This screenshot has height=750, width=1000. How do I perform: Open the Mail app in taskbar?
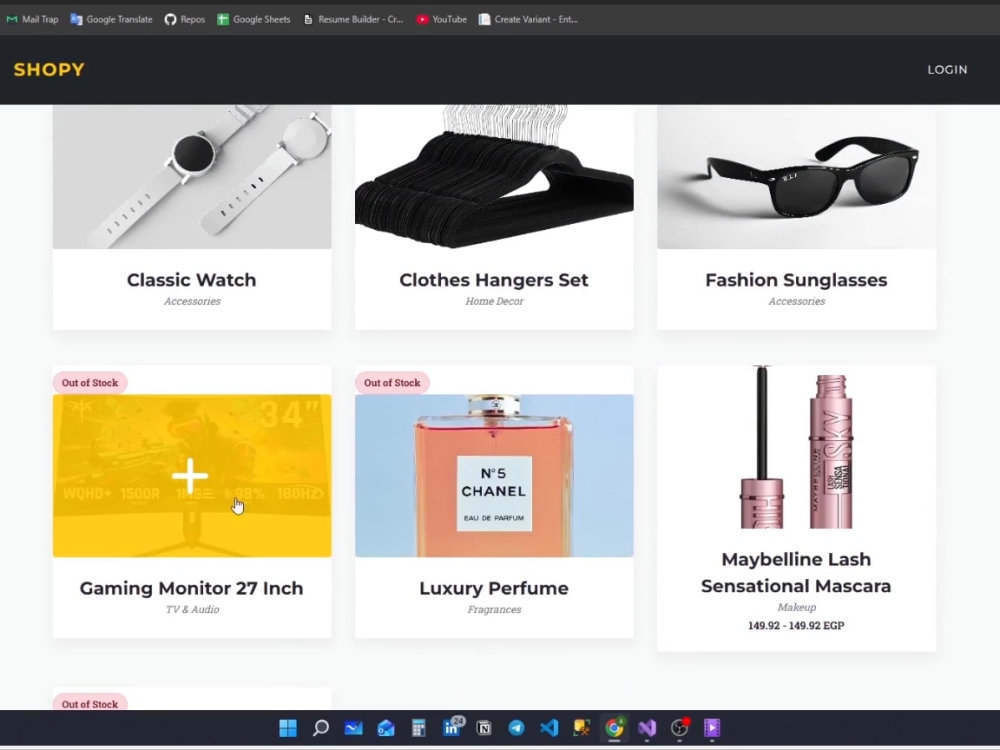(x=353, y=728)
